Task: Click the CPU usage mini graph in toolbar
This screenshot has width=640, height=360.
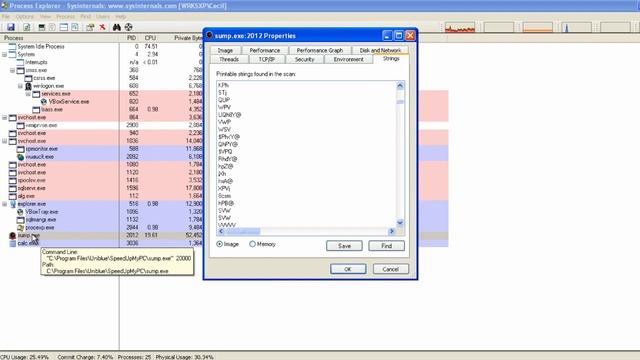Action: [x=460, y=27]
